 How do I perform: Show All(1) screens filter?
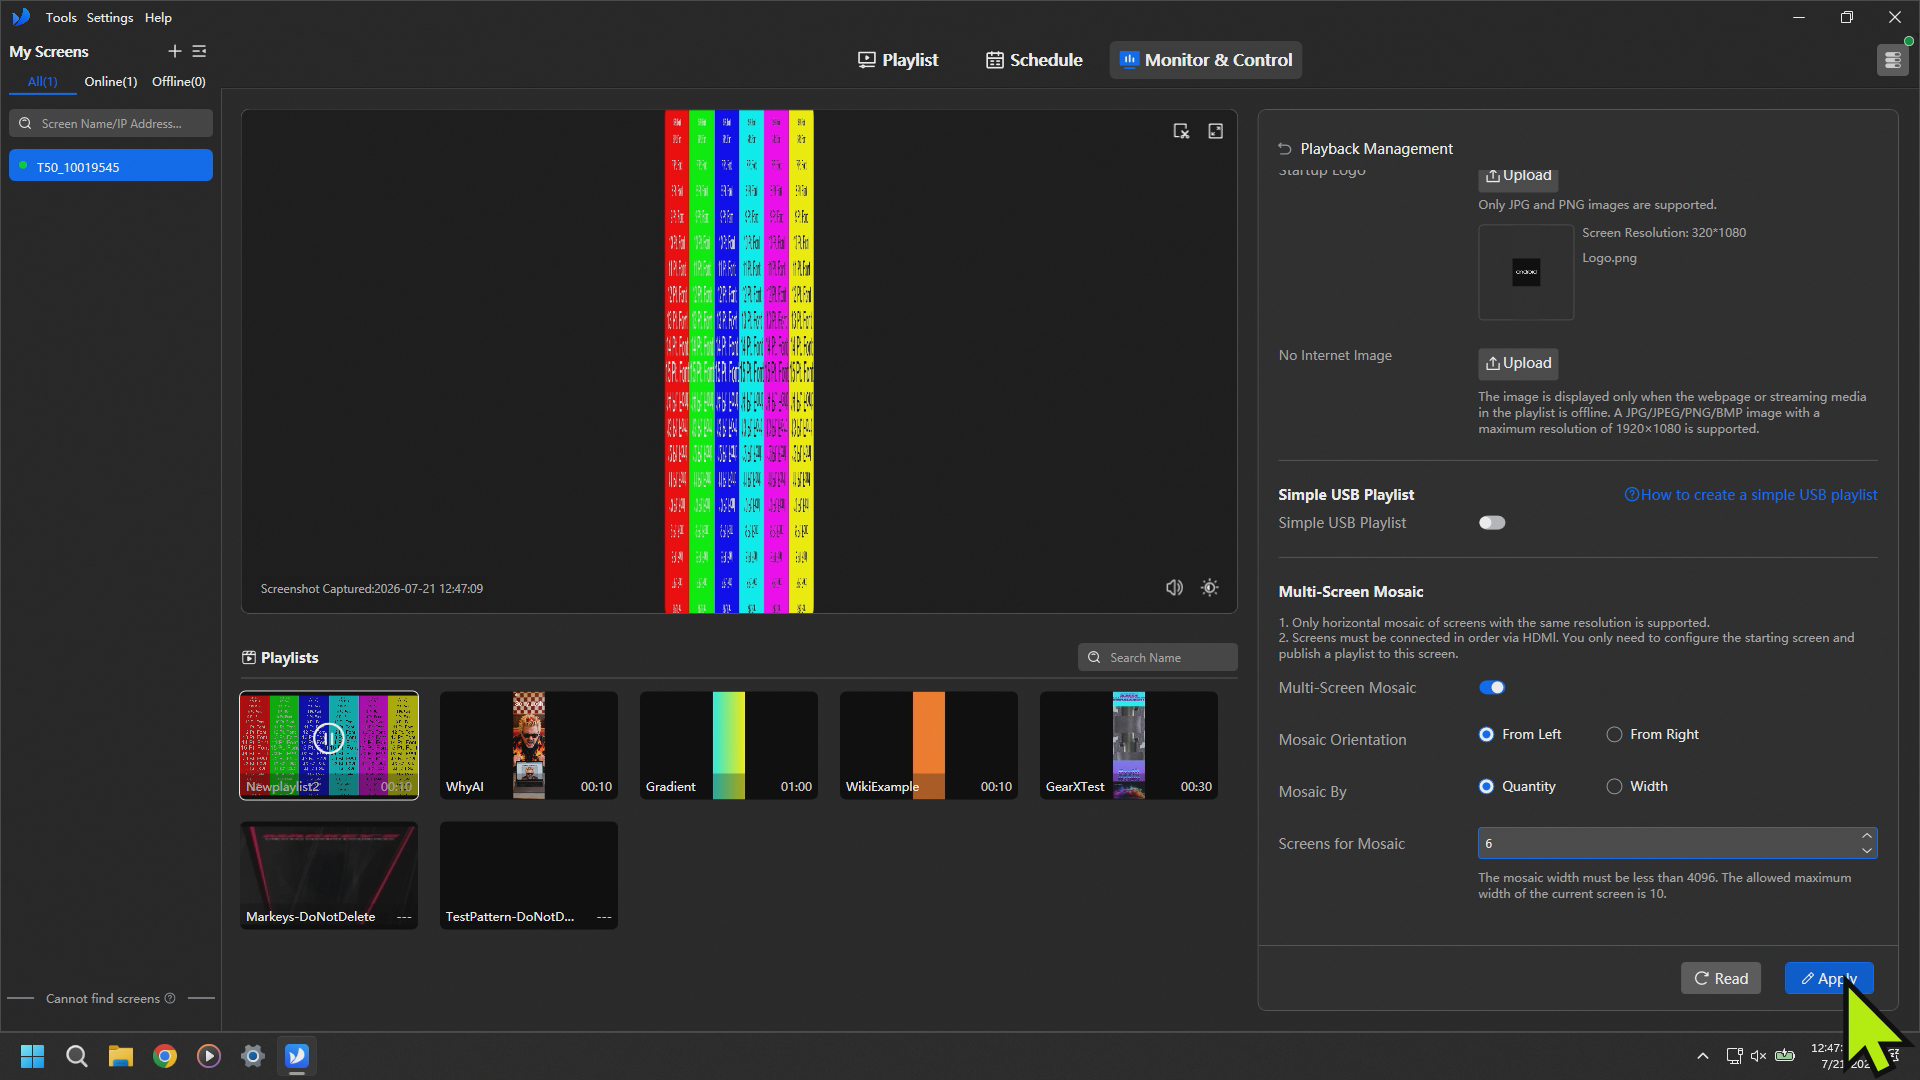click(x=42, y=82)
